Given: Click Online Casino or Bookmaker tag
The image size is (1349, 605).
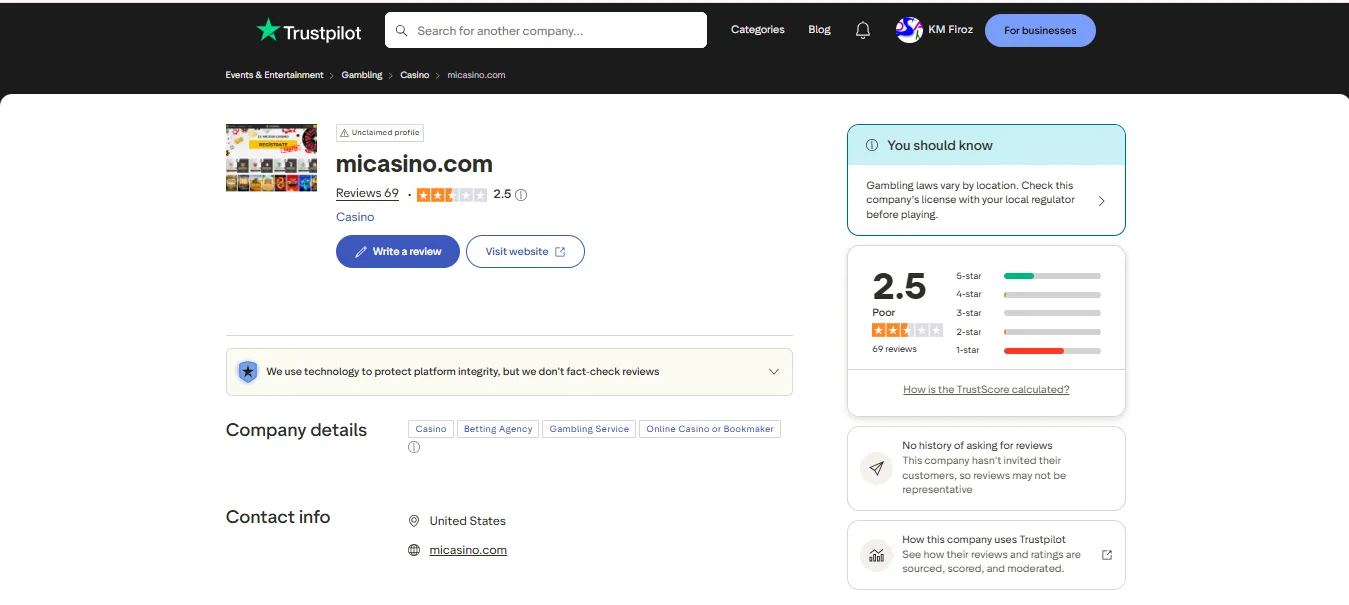Looking at the screenshot, I should pos(710,429).
